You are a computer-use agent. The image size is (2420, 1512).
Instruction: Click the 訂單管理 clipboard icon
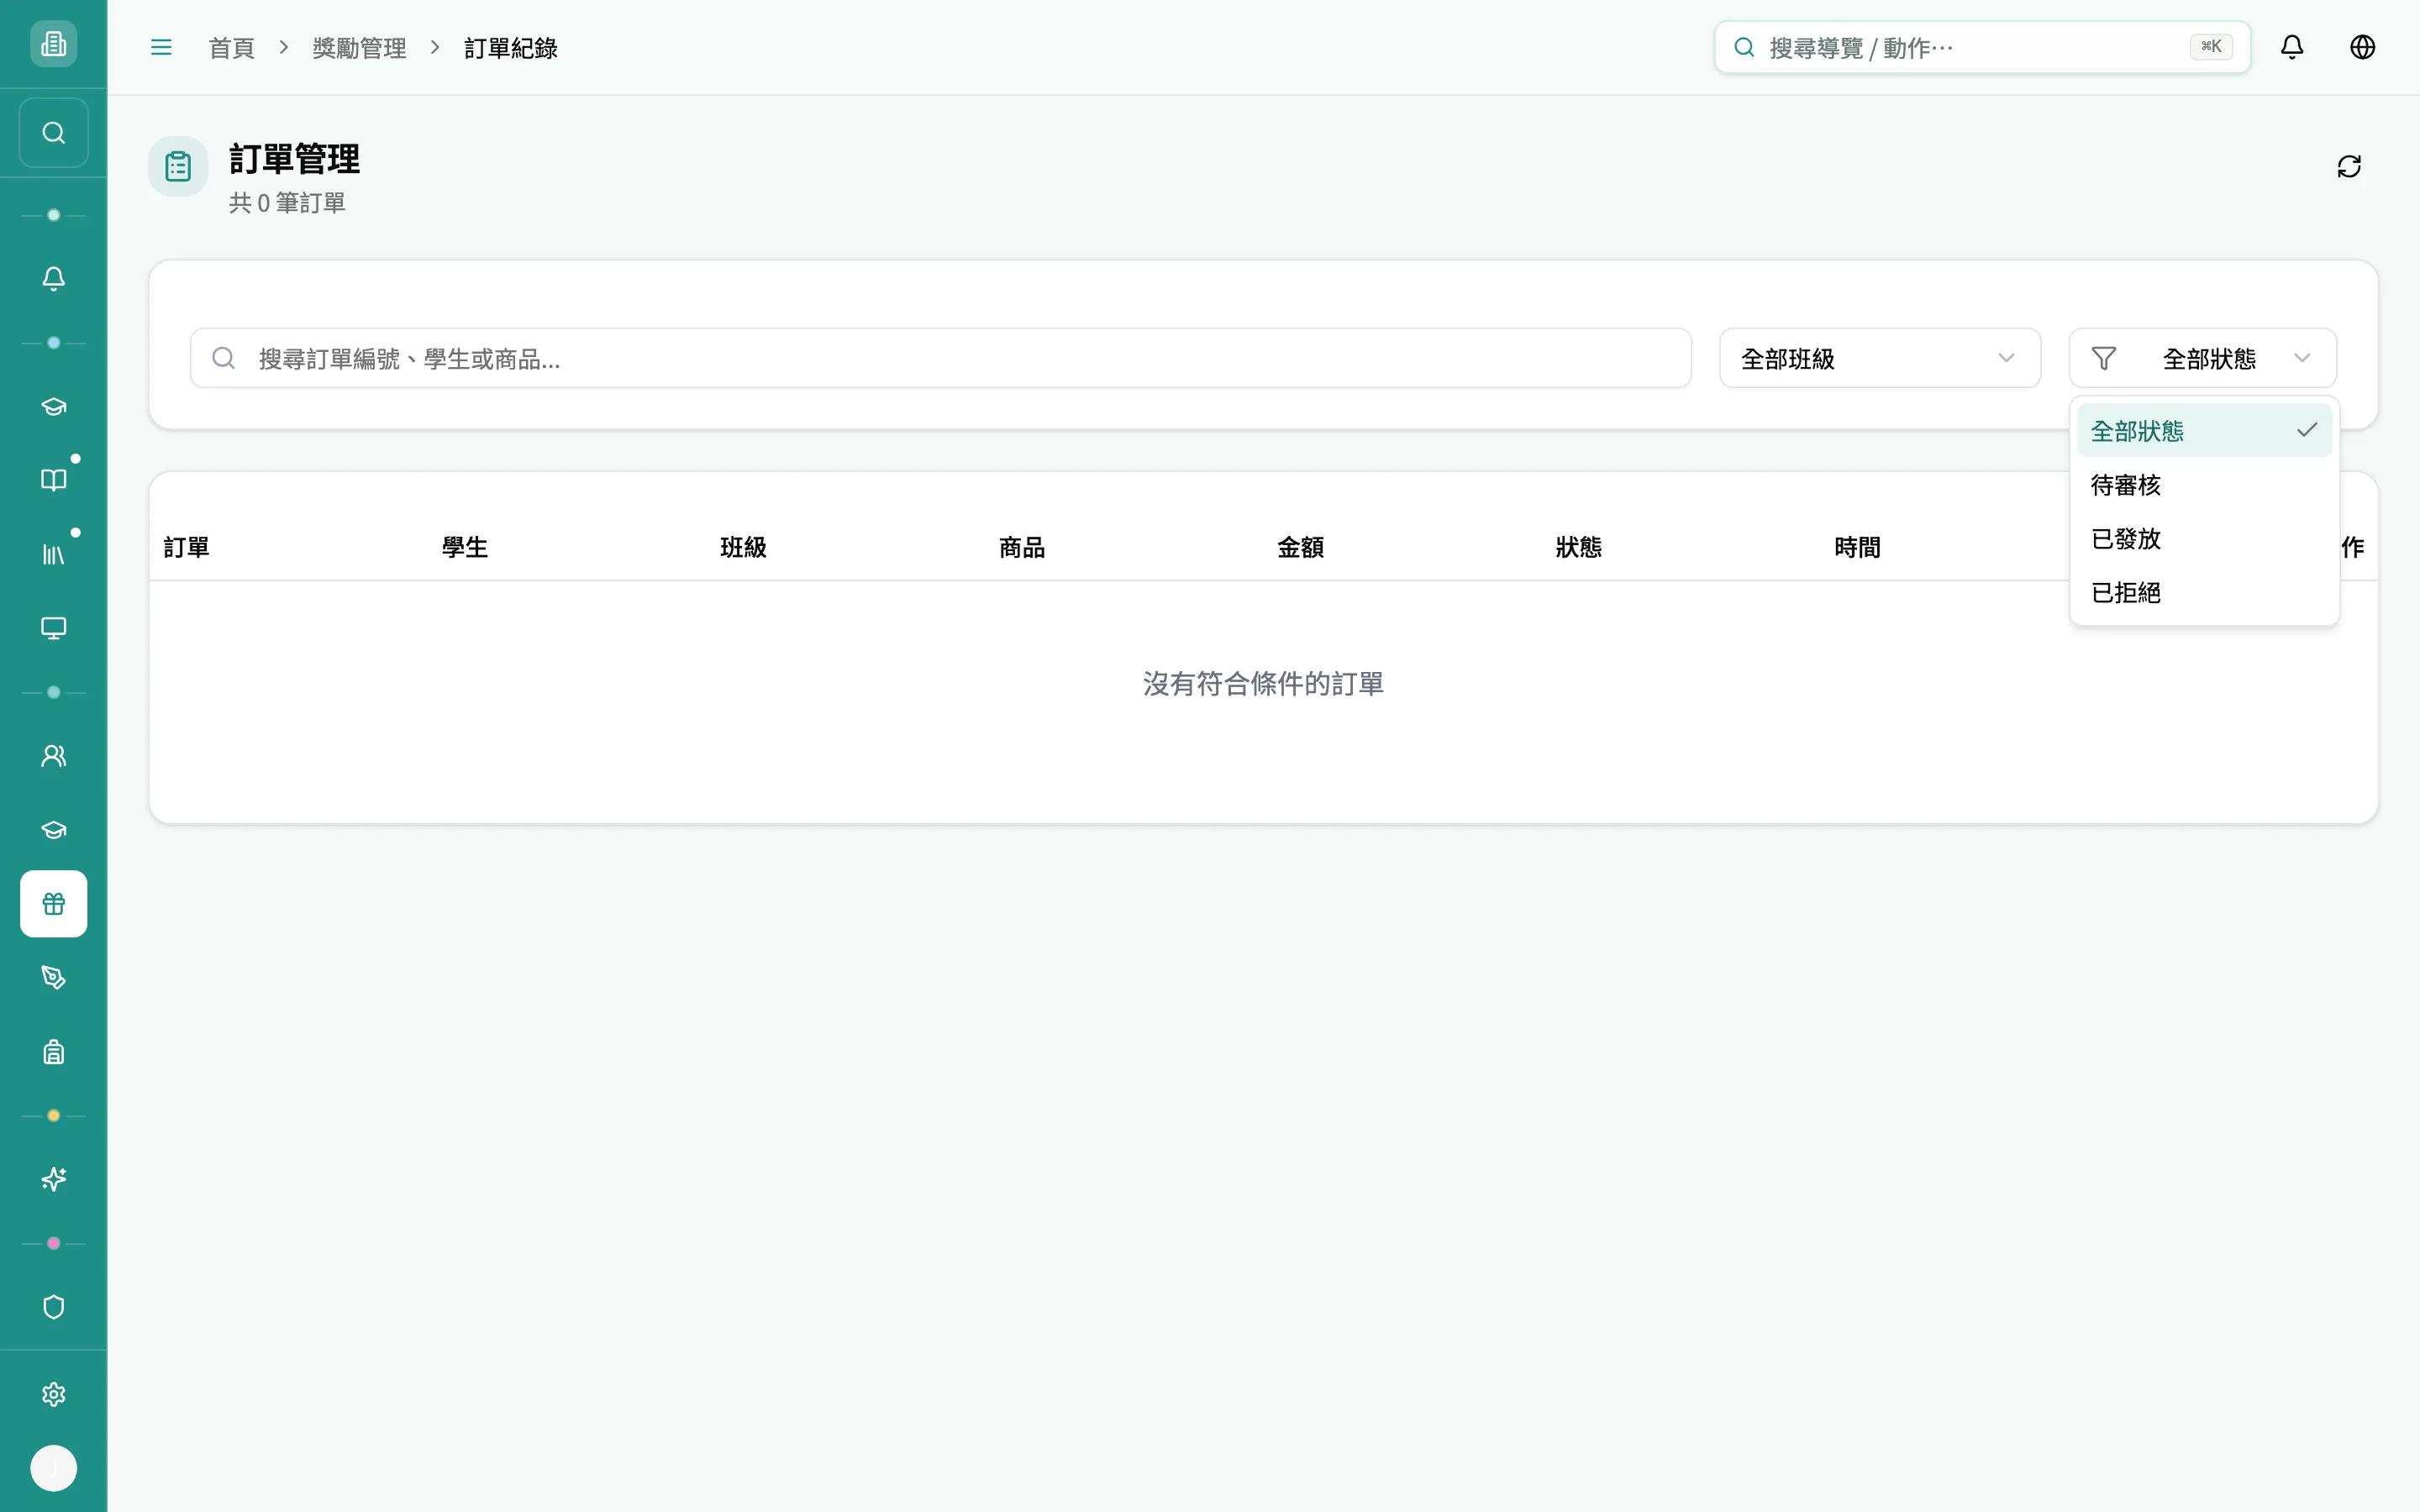178,166
